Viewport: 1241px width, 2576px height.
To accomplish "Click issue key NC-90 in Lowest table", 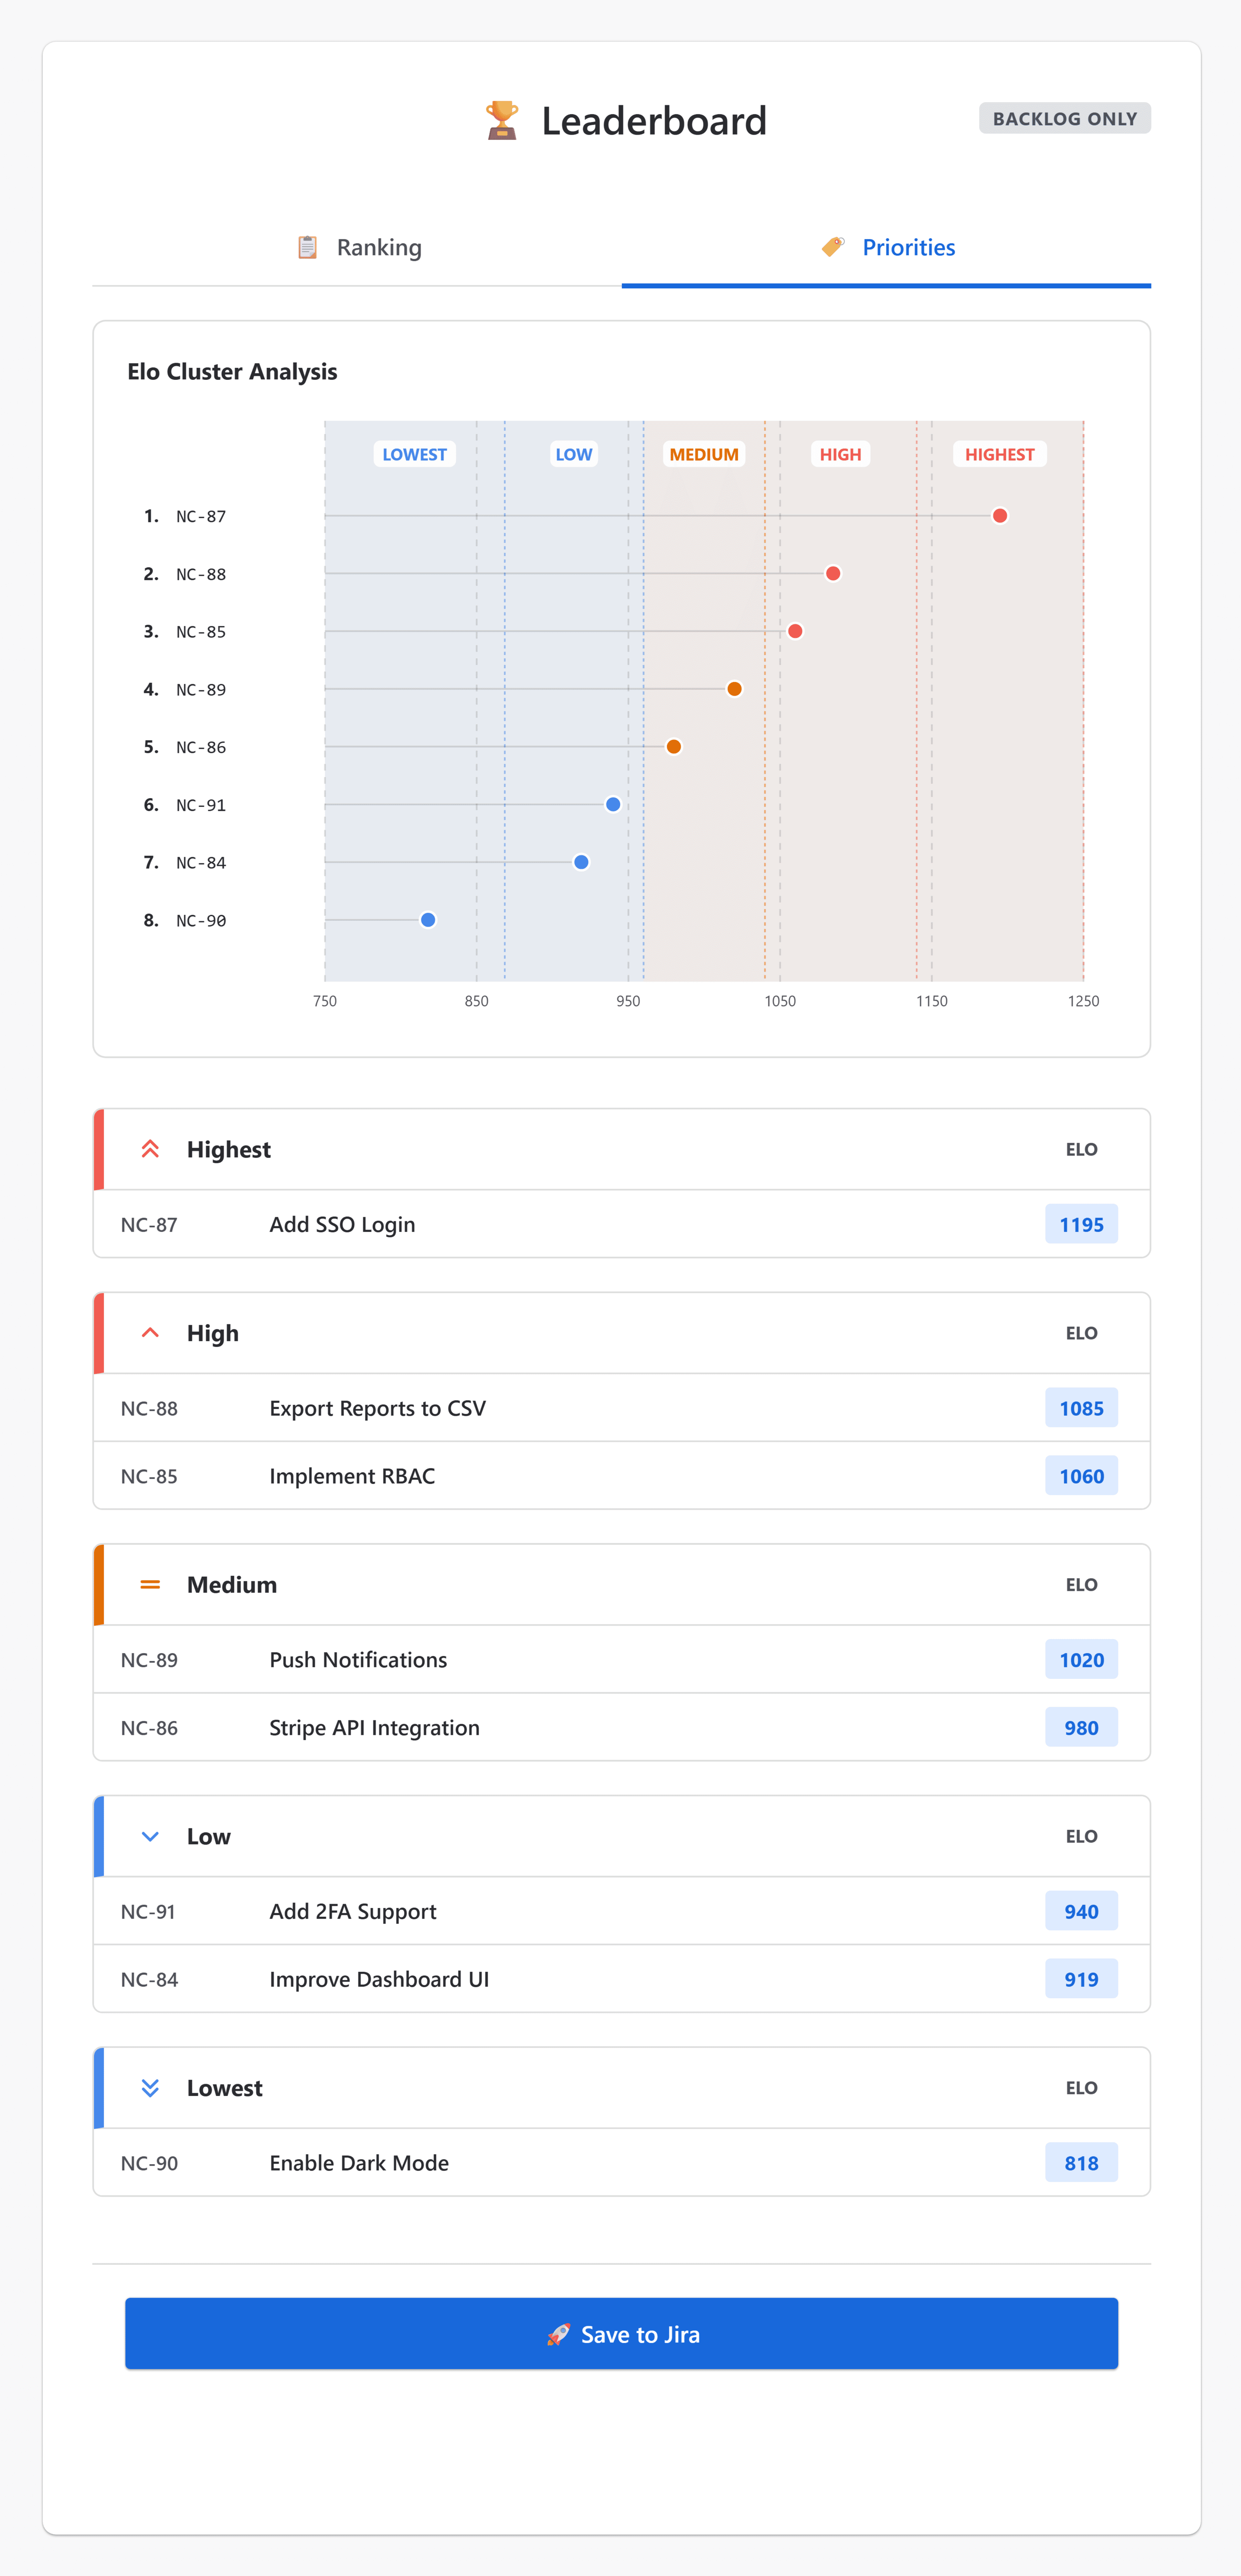I will click(149, 2163).
